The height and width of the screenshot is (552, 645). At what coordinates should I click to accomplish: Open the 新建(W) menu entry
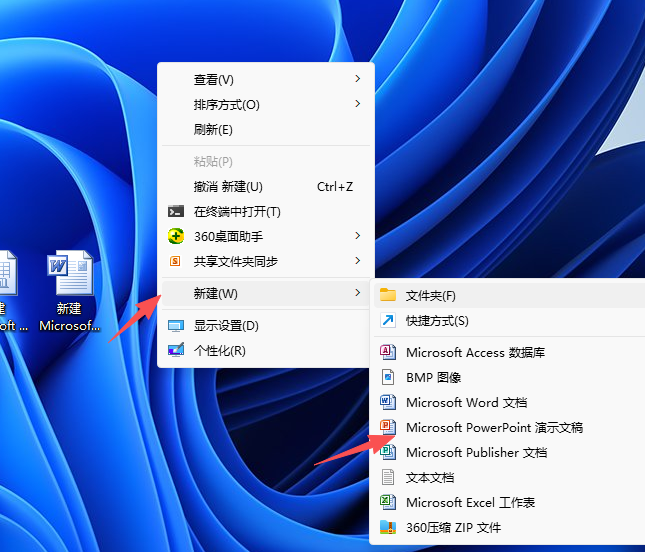click(x=266, y=293)
